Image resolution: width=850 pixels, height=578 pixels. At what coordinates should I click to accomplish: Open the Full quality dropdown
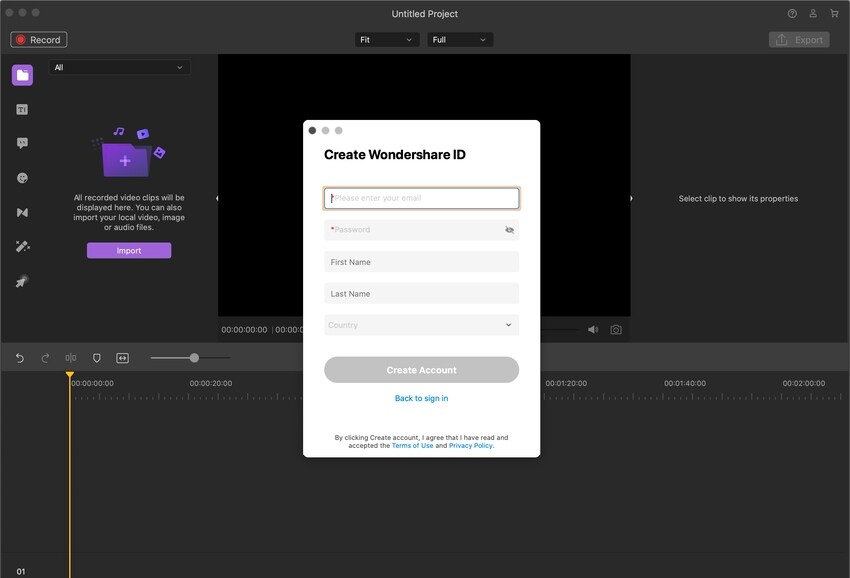click(x=460, y=40)
